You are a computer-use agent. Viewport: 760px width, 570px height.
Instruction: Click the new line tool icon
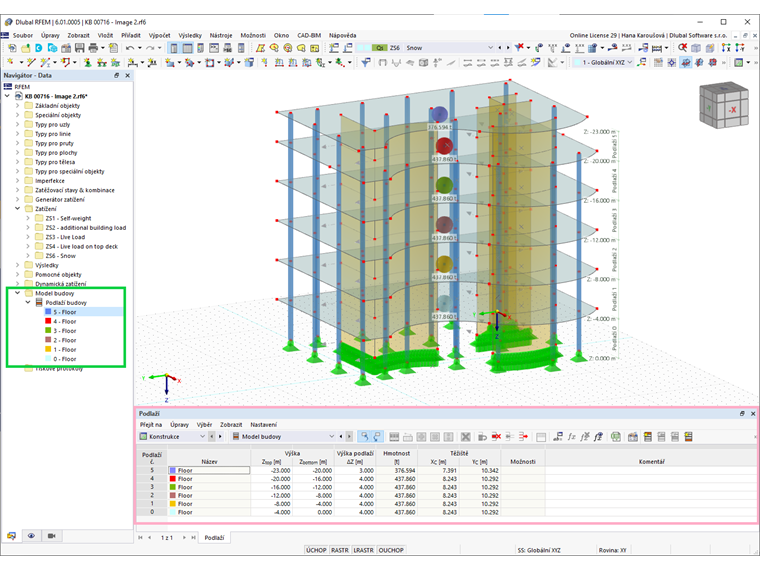tap(31, 63)
